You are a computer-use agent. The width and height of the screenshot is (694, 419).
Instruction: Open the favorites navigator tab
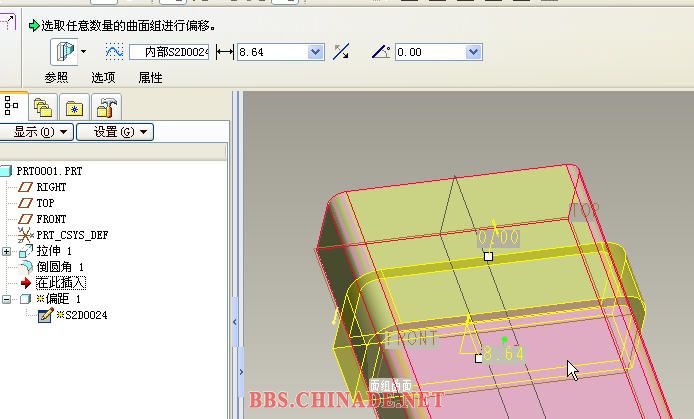[x=74, y=107]
